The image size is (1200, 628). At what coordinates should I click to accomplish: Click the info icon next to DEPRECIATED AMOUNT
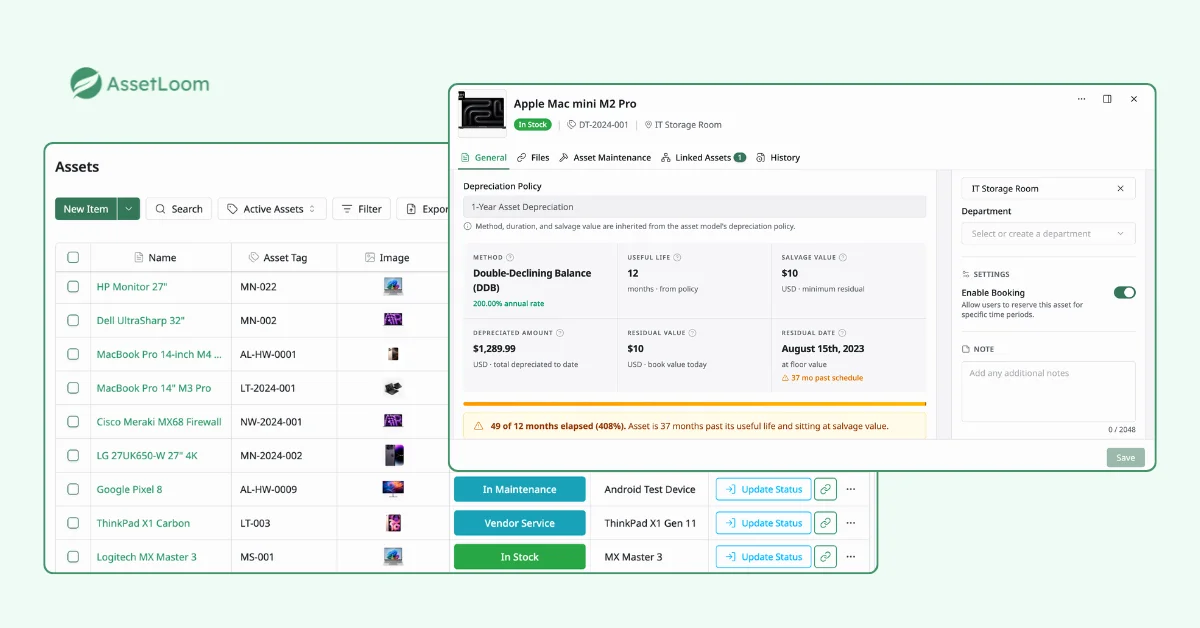(x=559, y=333)
